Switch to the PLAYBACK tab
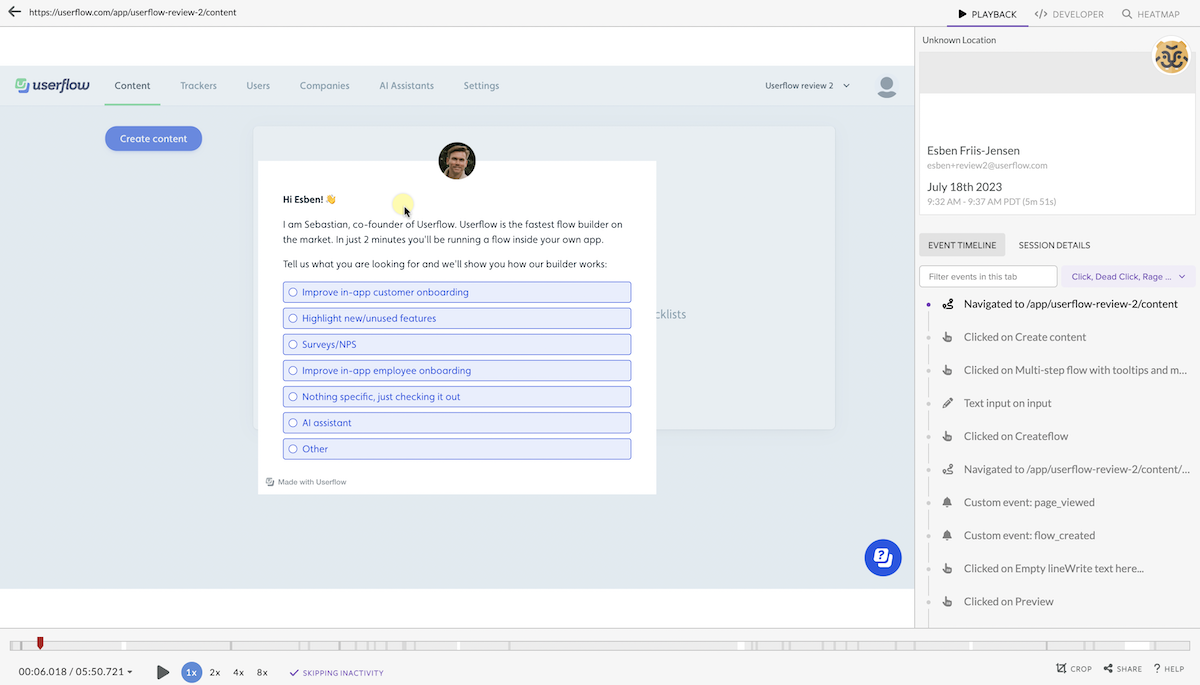Viewport: 1200px width, 685px height. pos(986,14)
